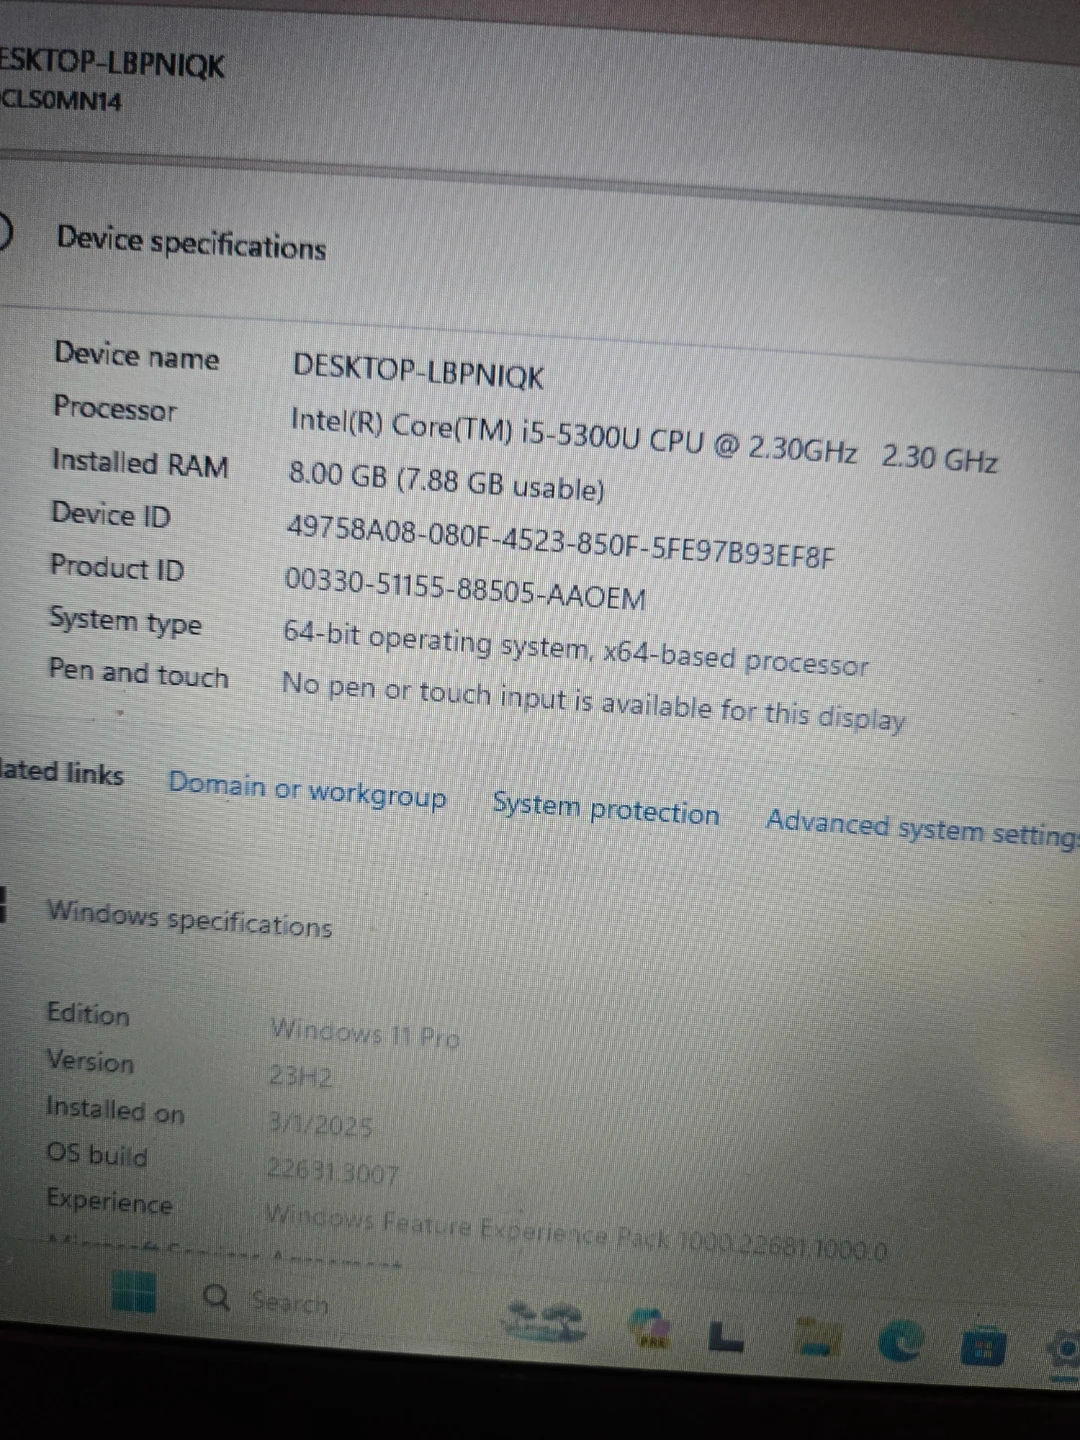The height and width of the screenshot is (1440, 1080).
Task: Open Microsoft Store from the taskbar
Action: (x=983, y=1347)
